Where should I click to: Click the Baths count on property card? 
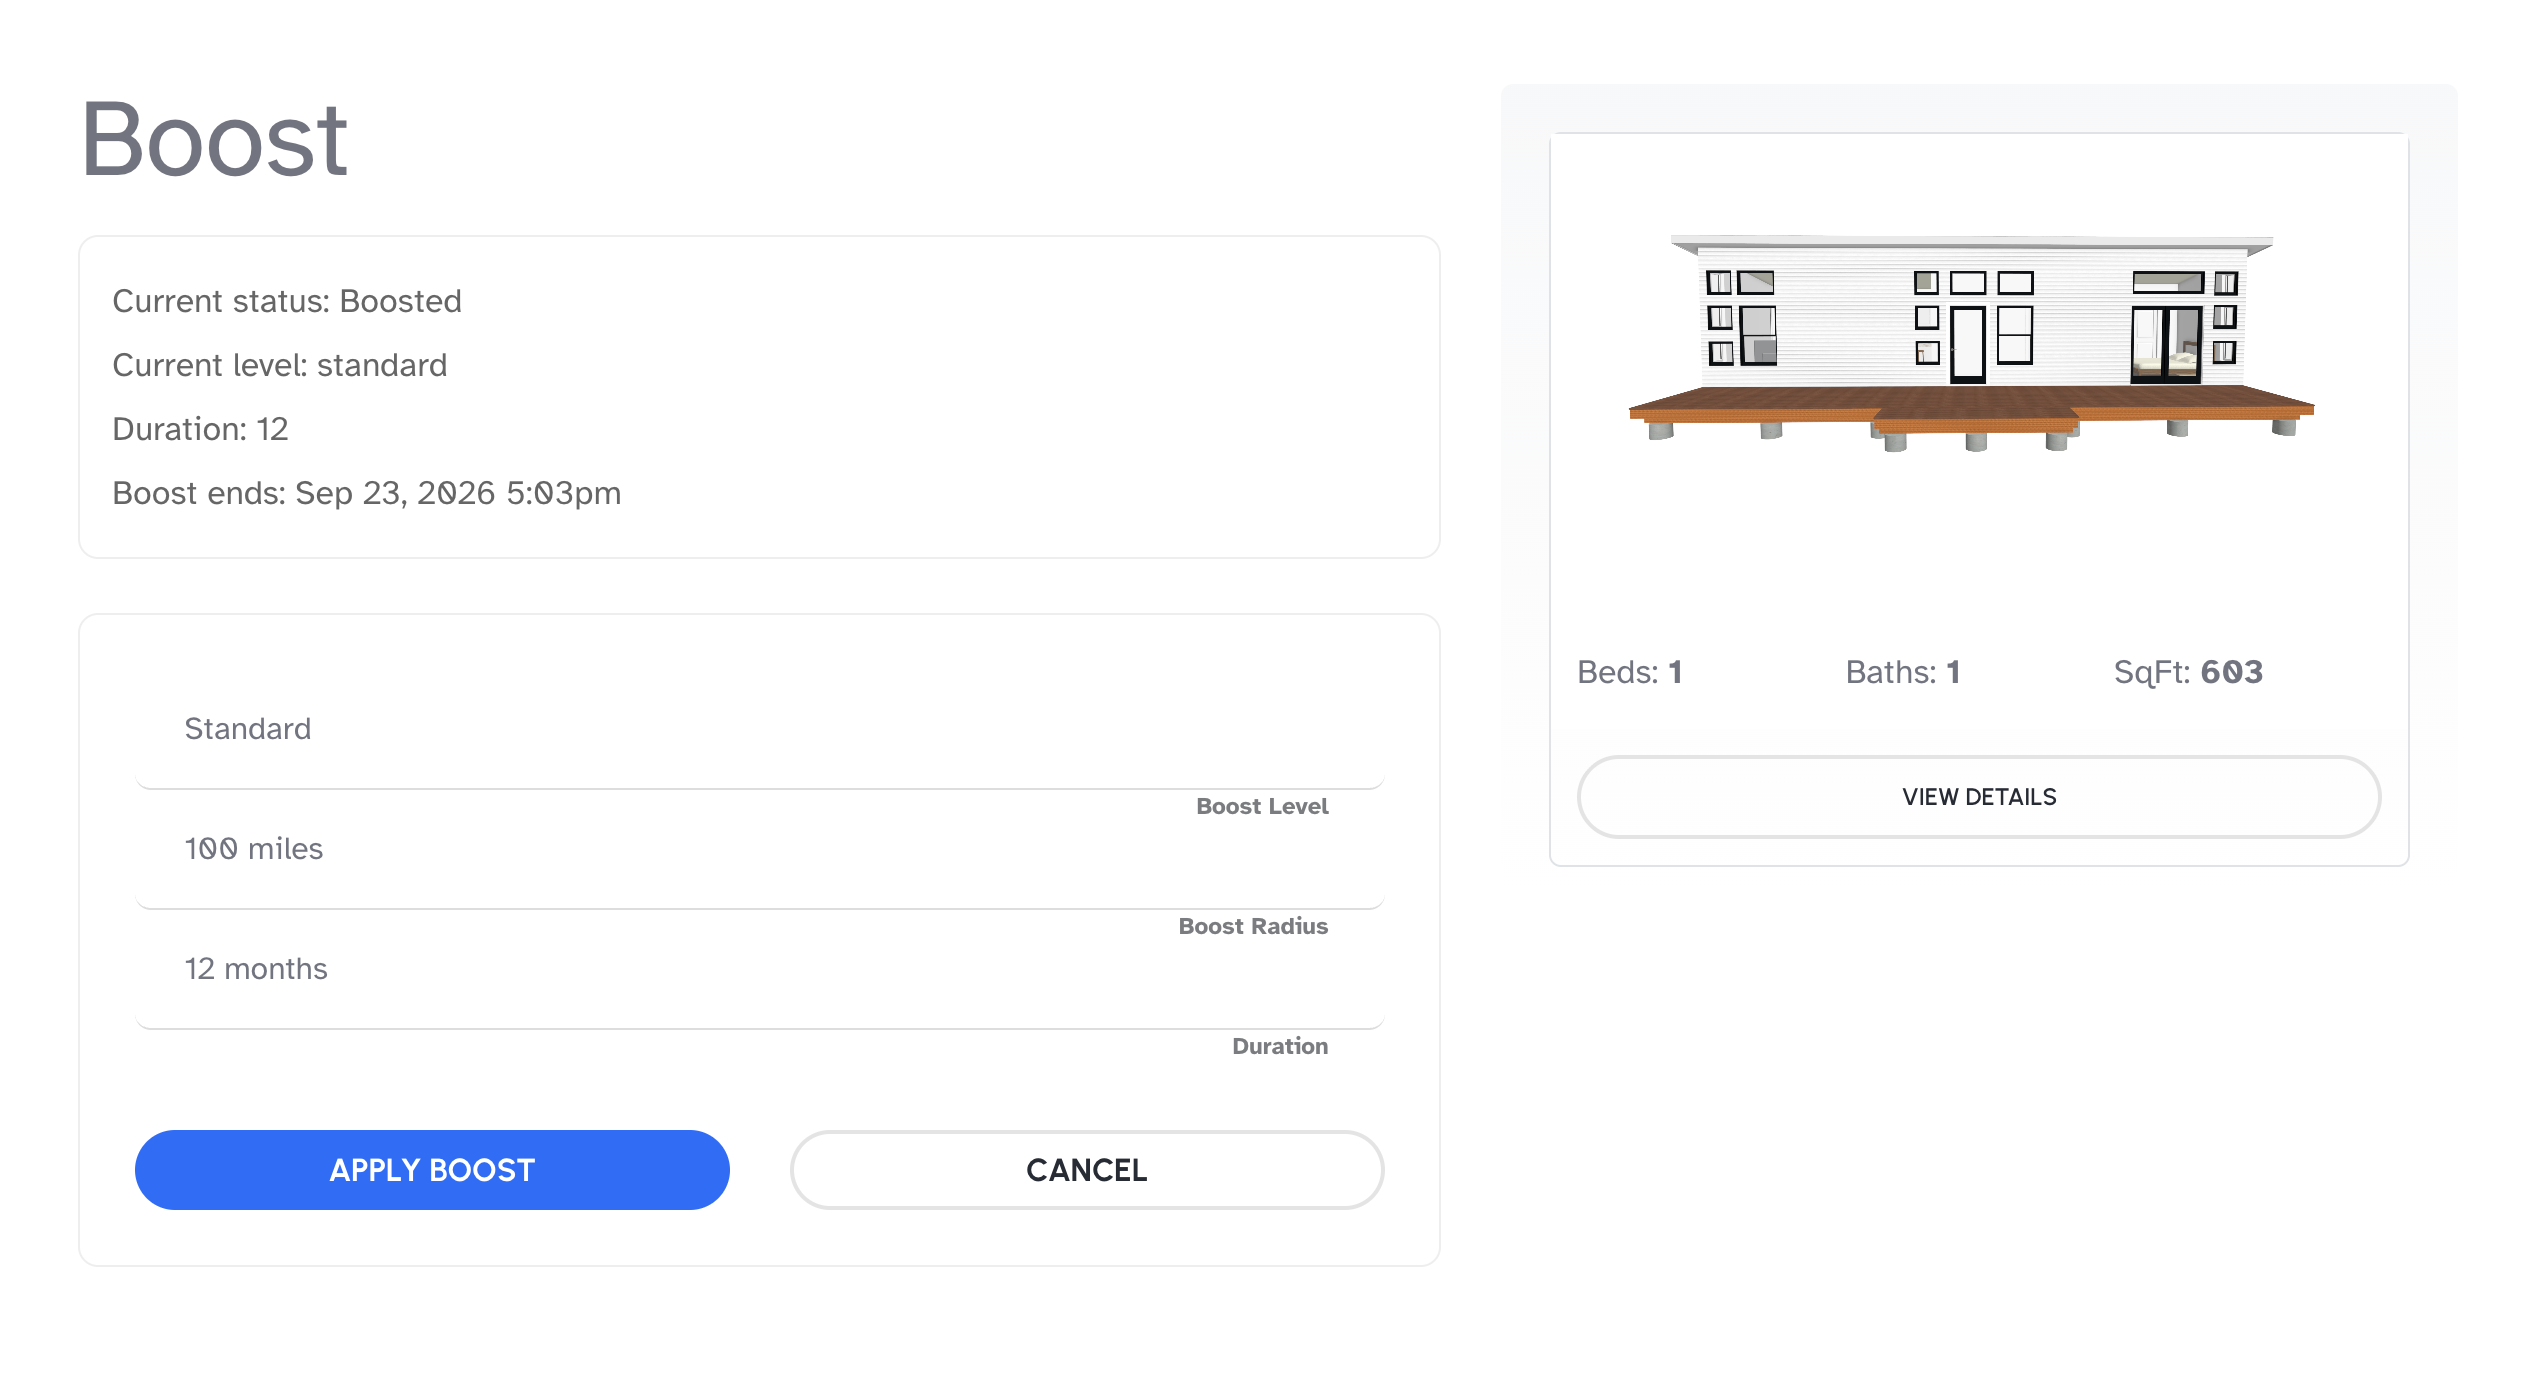pos(1902,672)
